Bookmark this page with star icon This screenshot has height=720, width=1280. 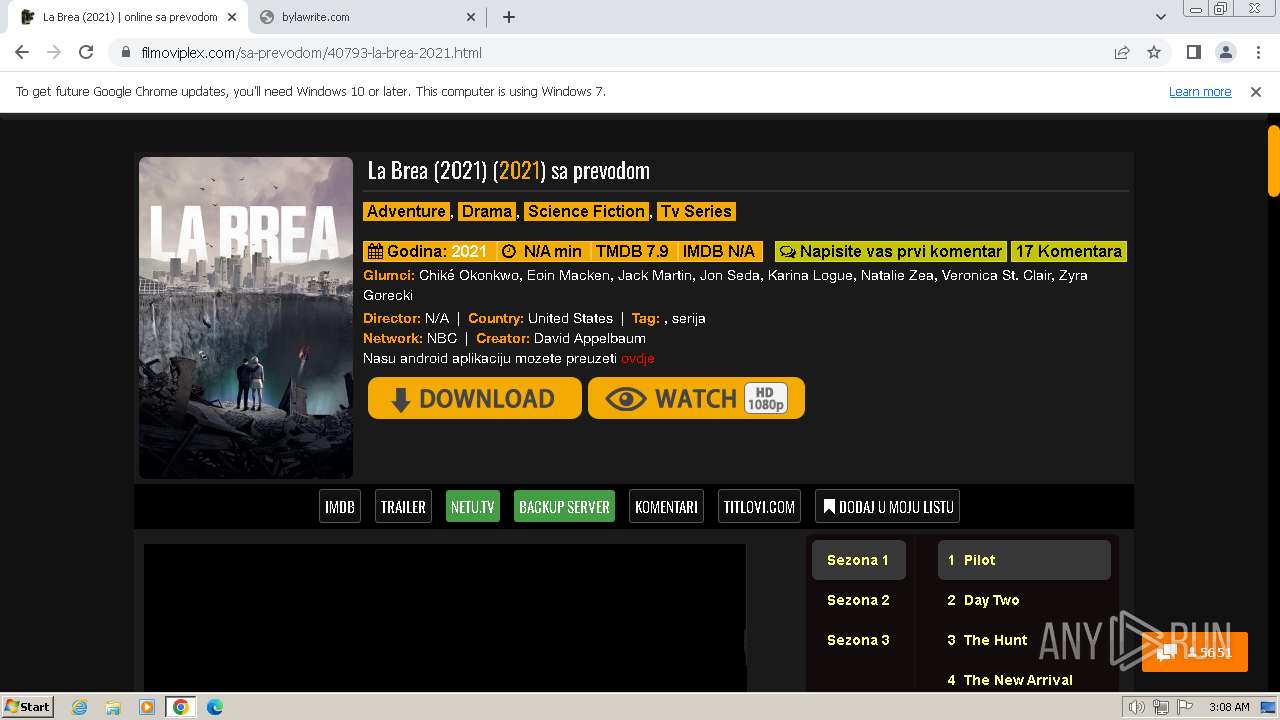coord(1154,52)
